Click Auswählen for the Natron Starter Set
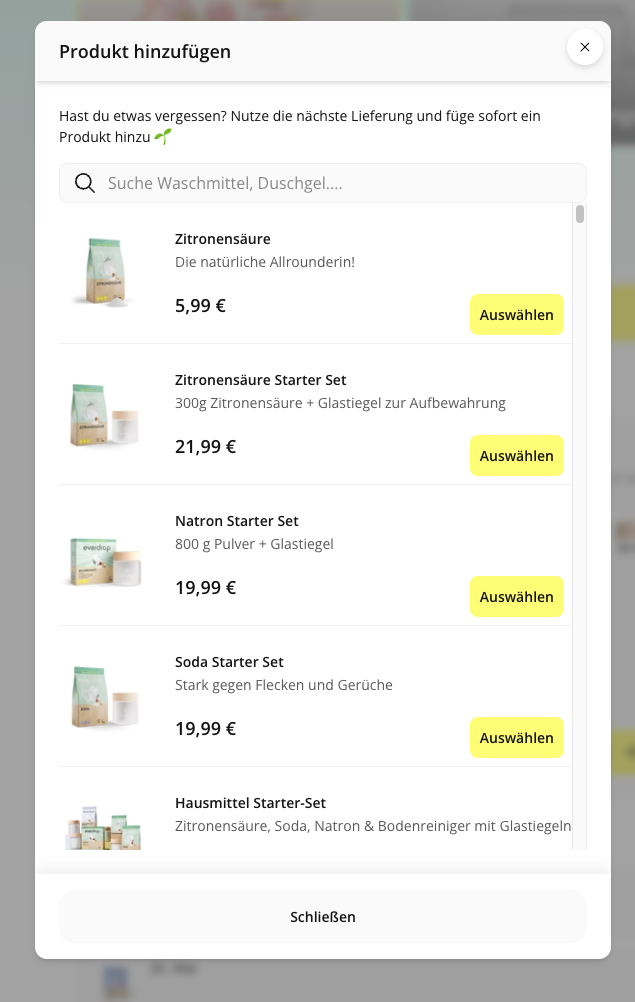 point(516,596)
